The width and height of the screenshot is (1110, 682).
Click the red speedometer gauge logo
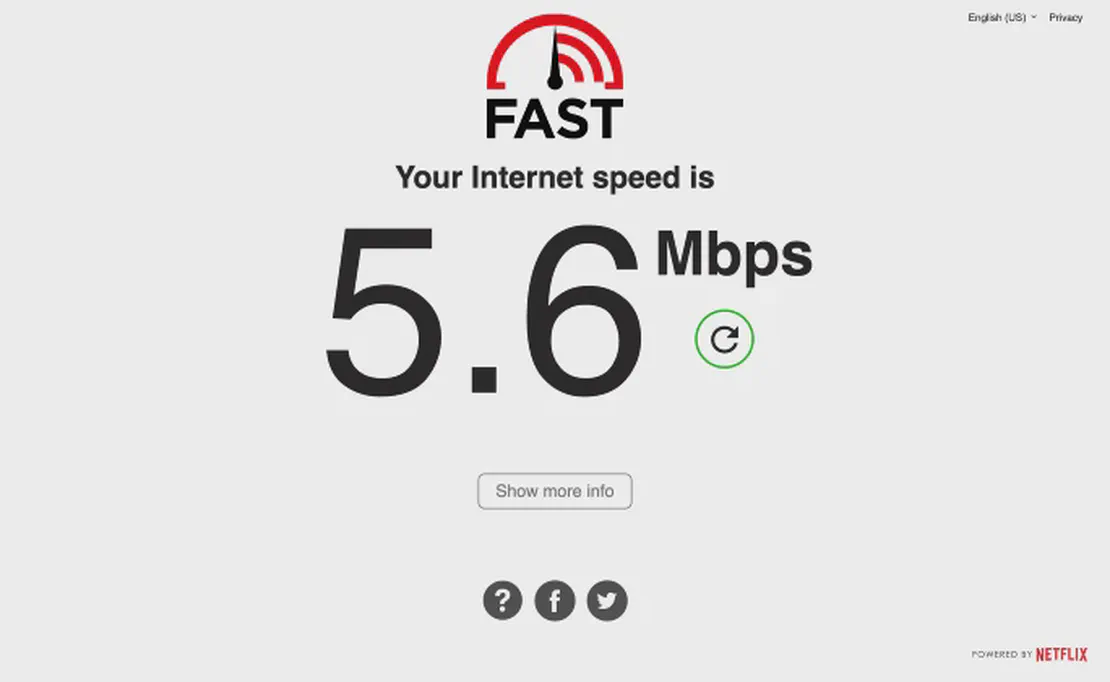555,52
